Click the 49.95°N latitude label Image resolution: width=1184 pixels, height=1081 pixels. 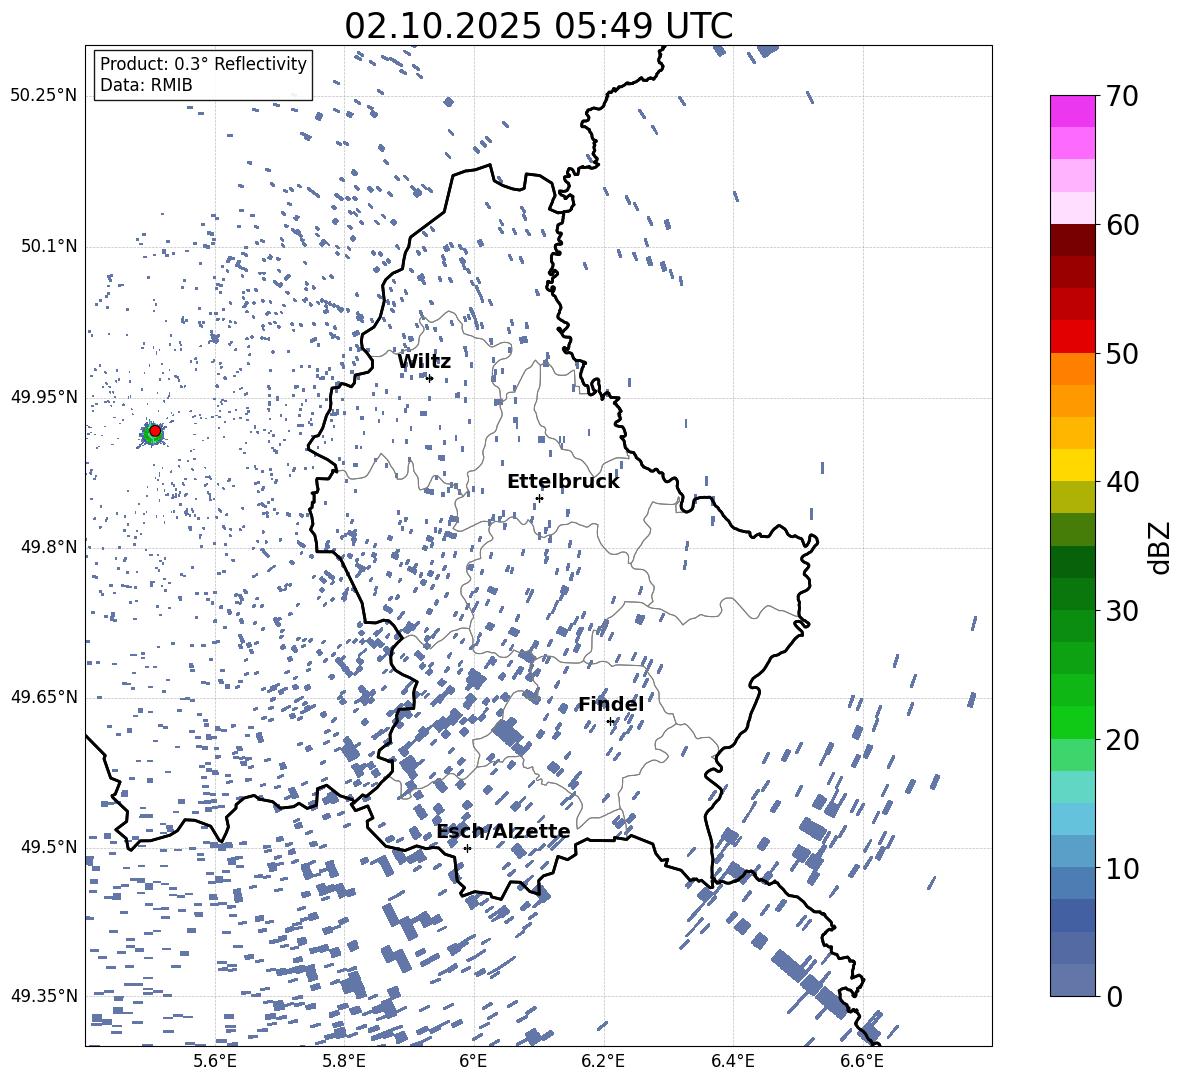click(x=44, y=396)
